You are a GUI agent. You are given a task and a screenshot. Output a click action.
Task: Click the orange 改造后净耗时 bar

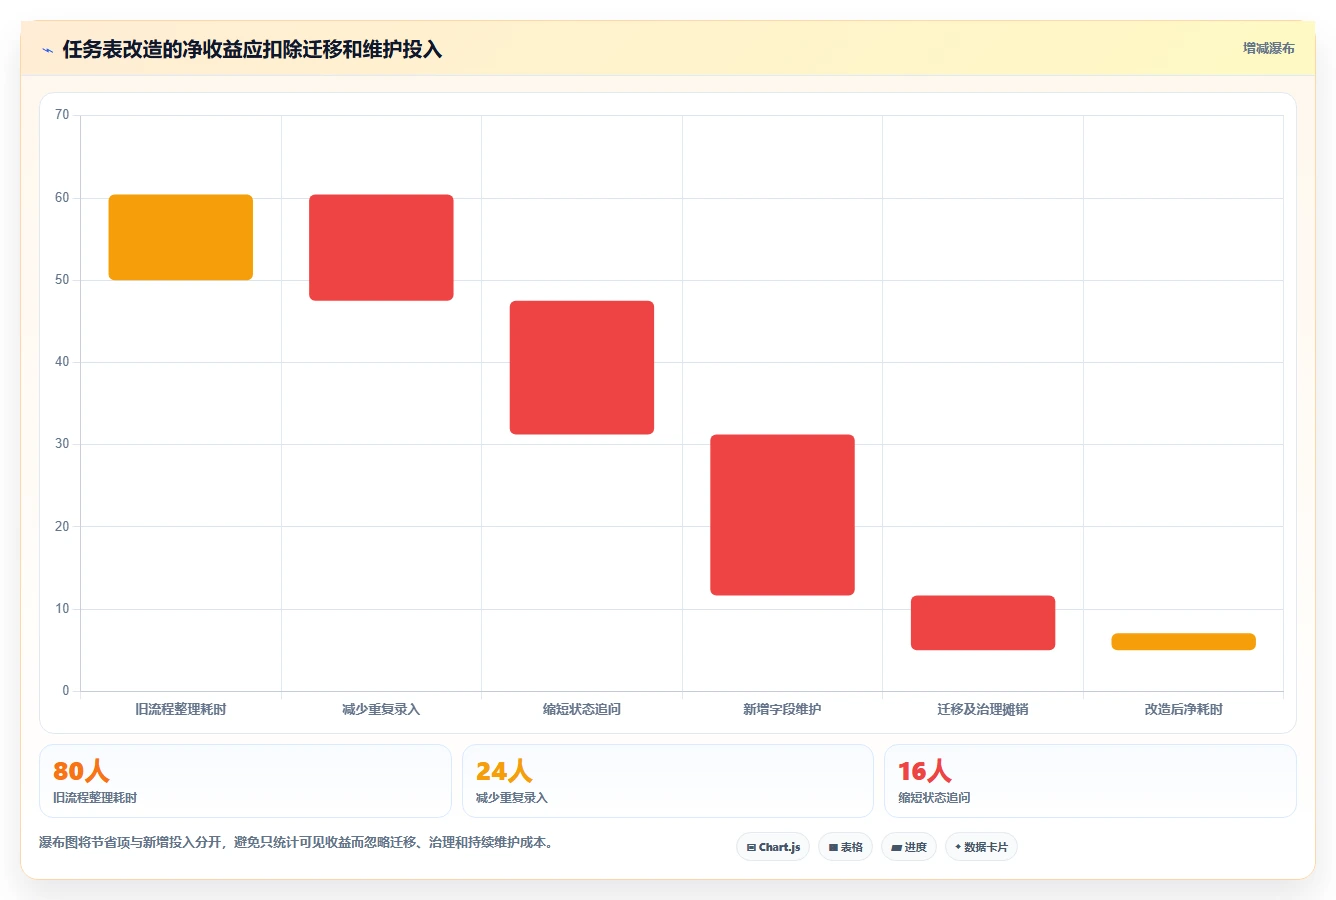[x=1183, y=642]
